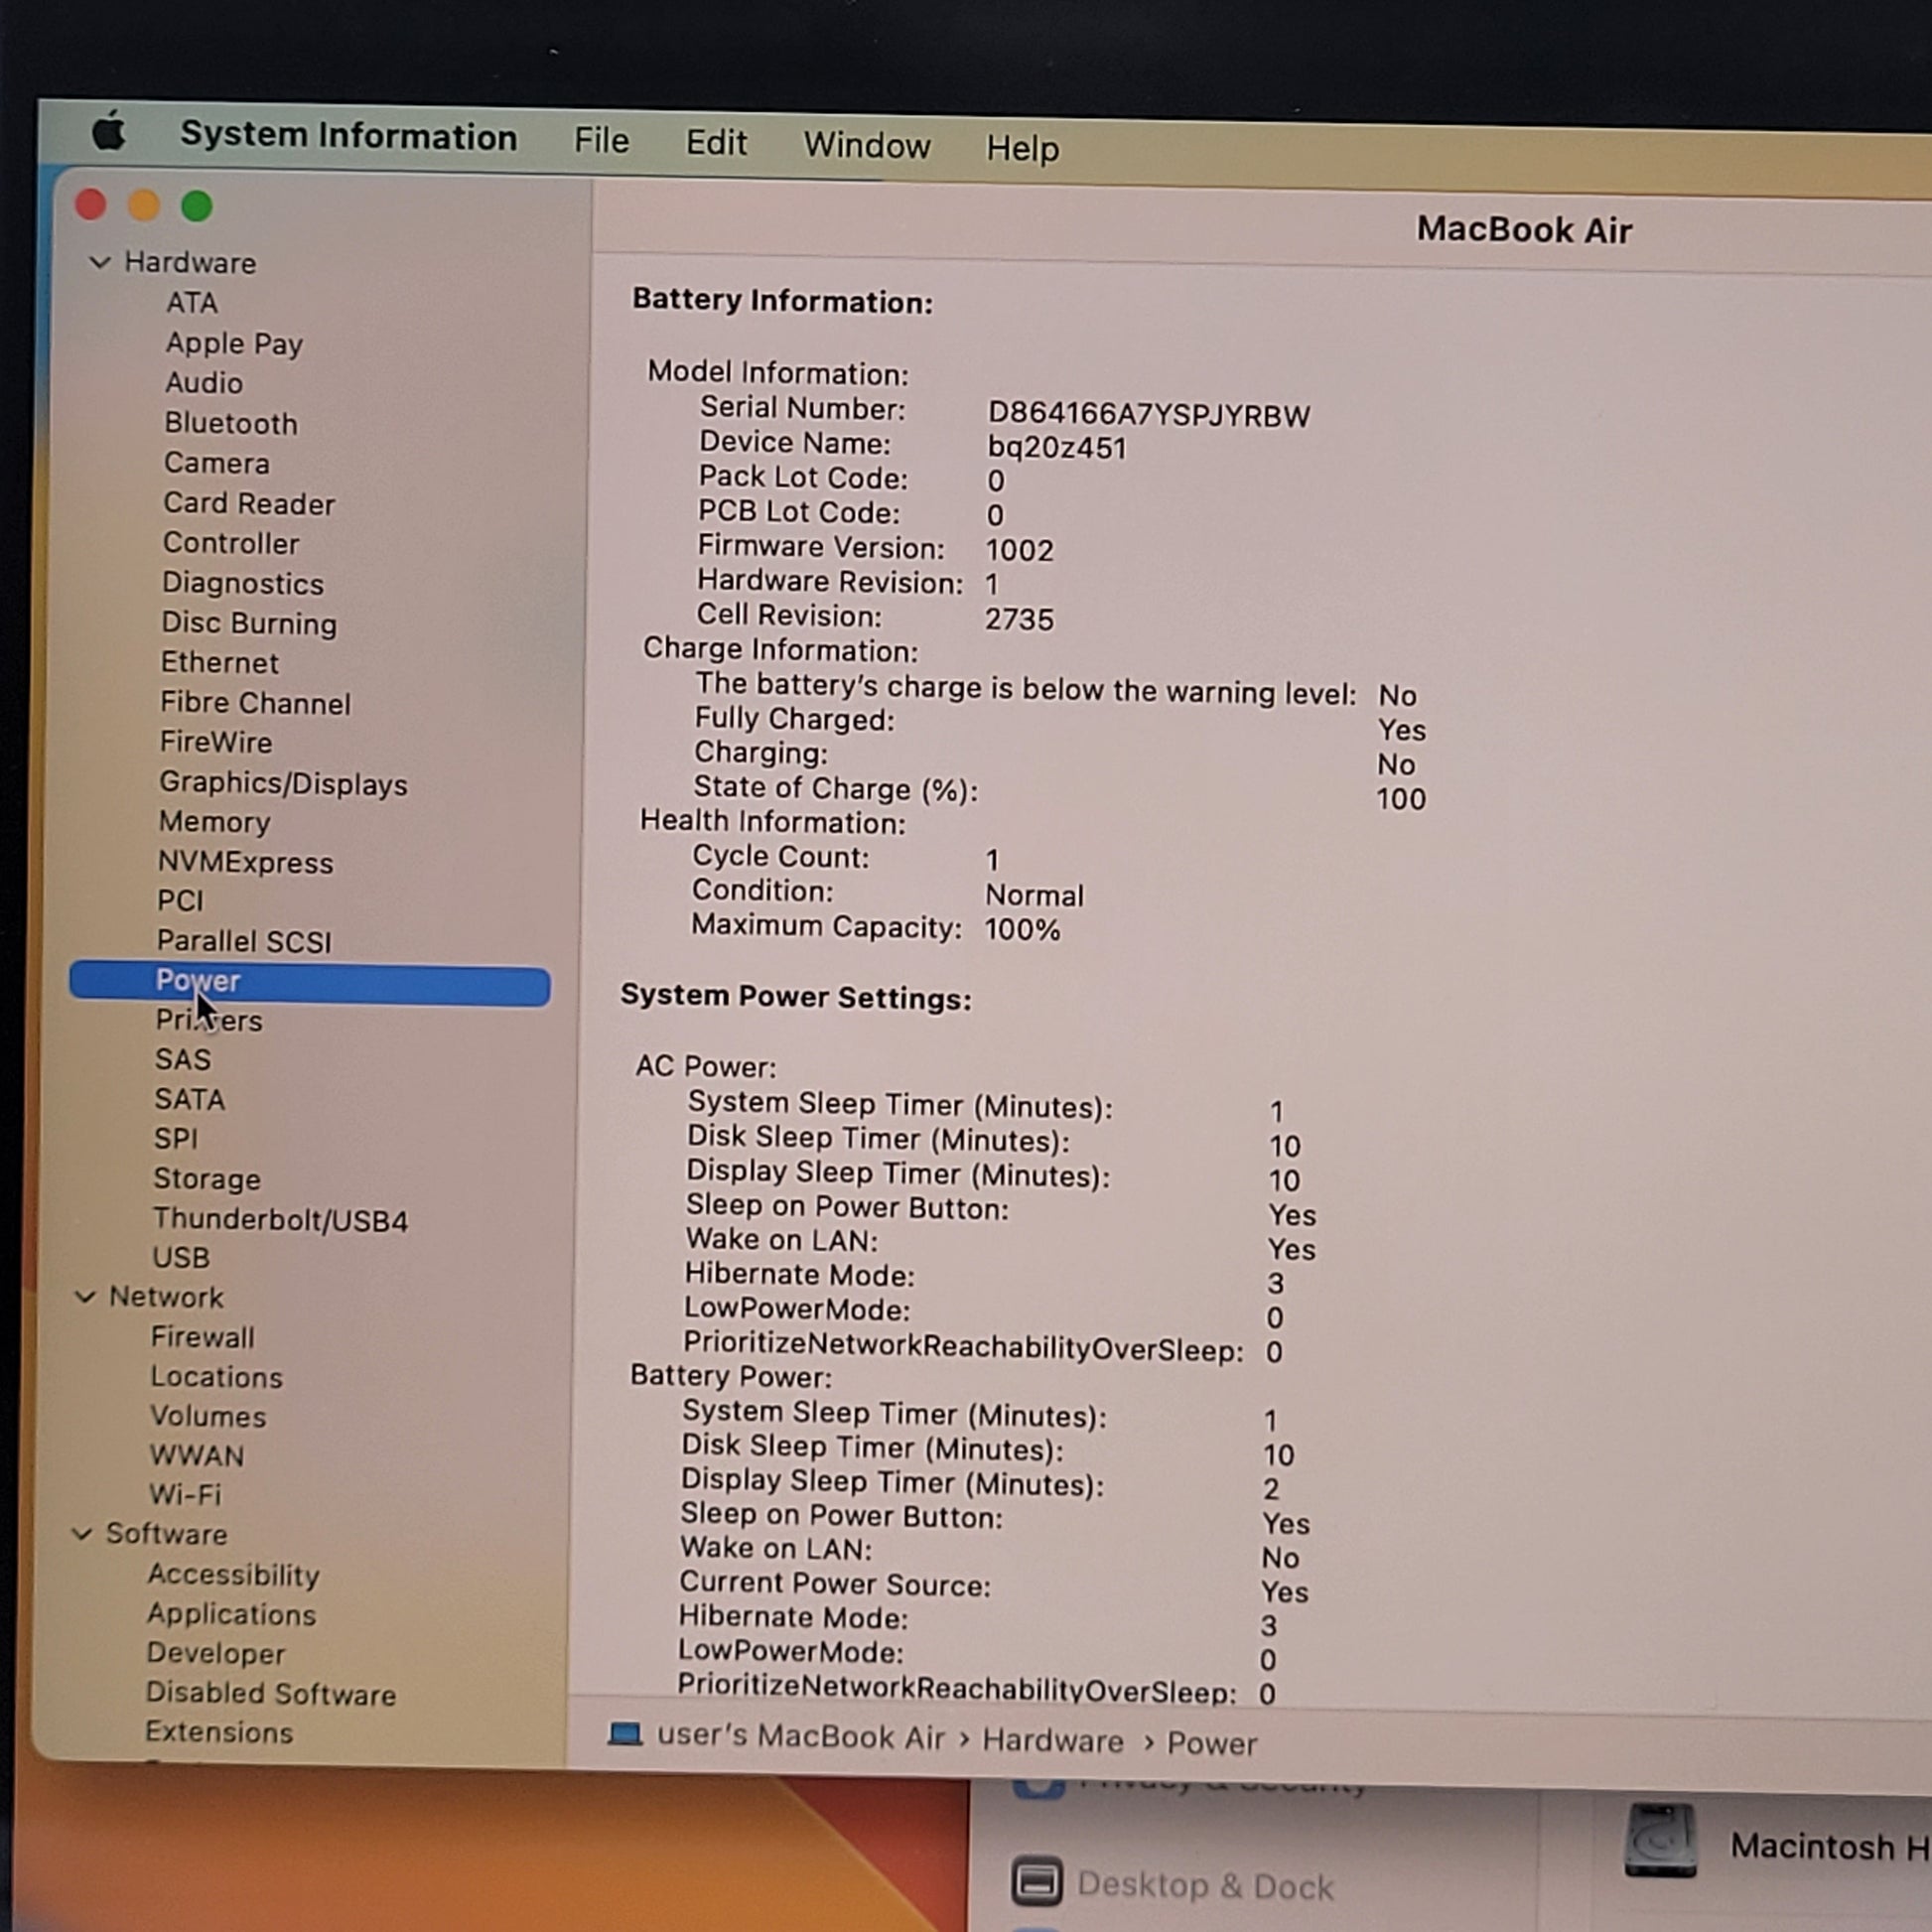Select Wi-Fi under Network
Image resolution: width=1932 pixels, height=1932 pixels.
[x=185, y=1494]
